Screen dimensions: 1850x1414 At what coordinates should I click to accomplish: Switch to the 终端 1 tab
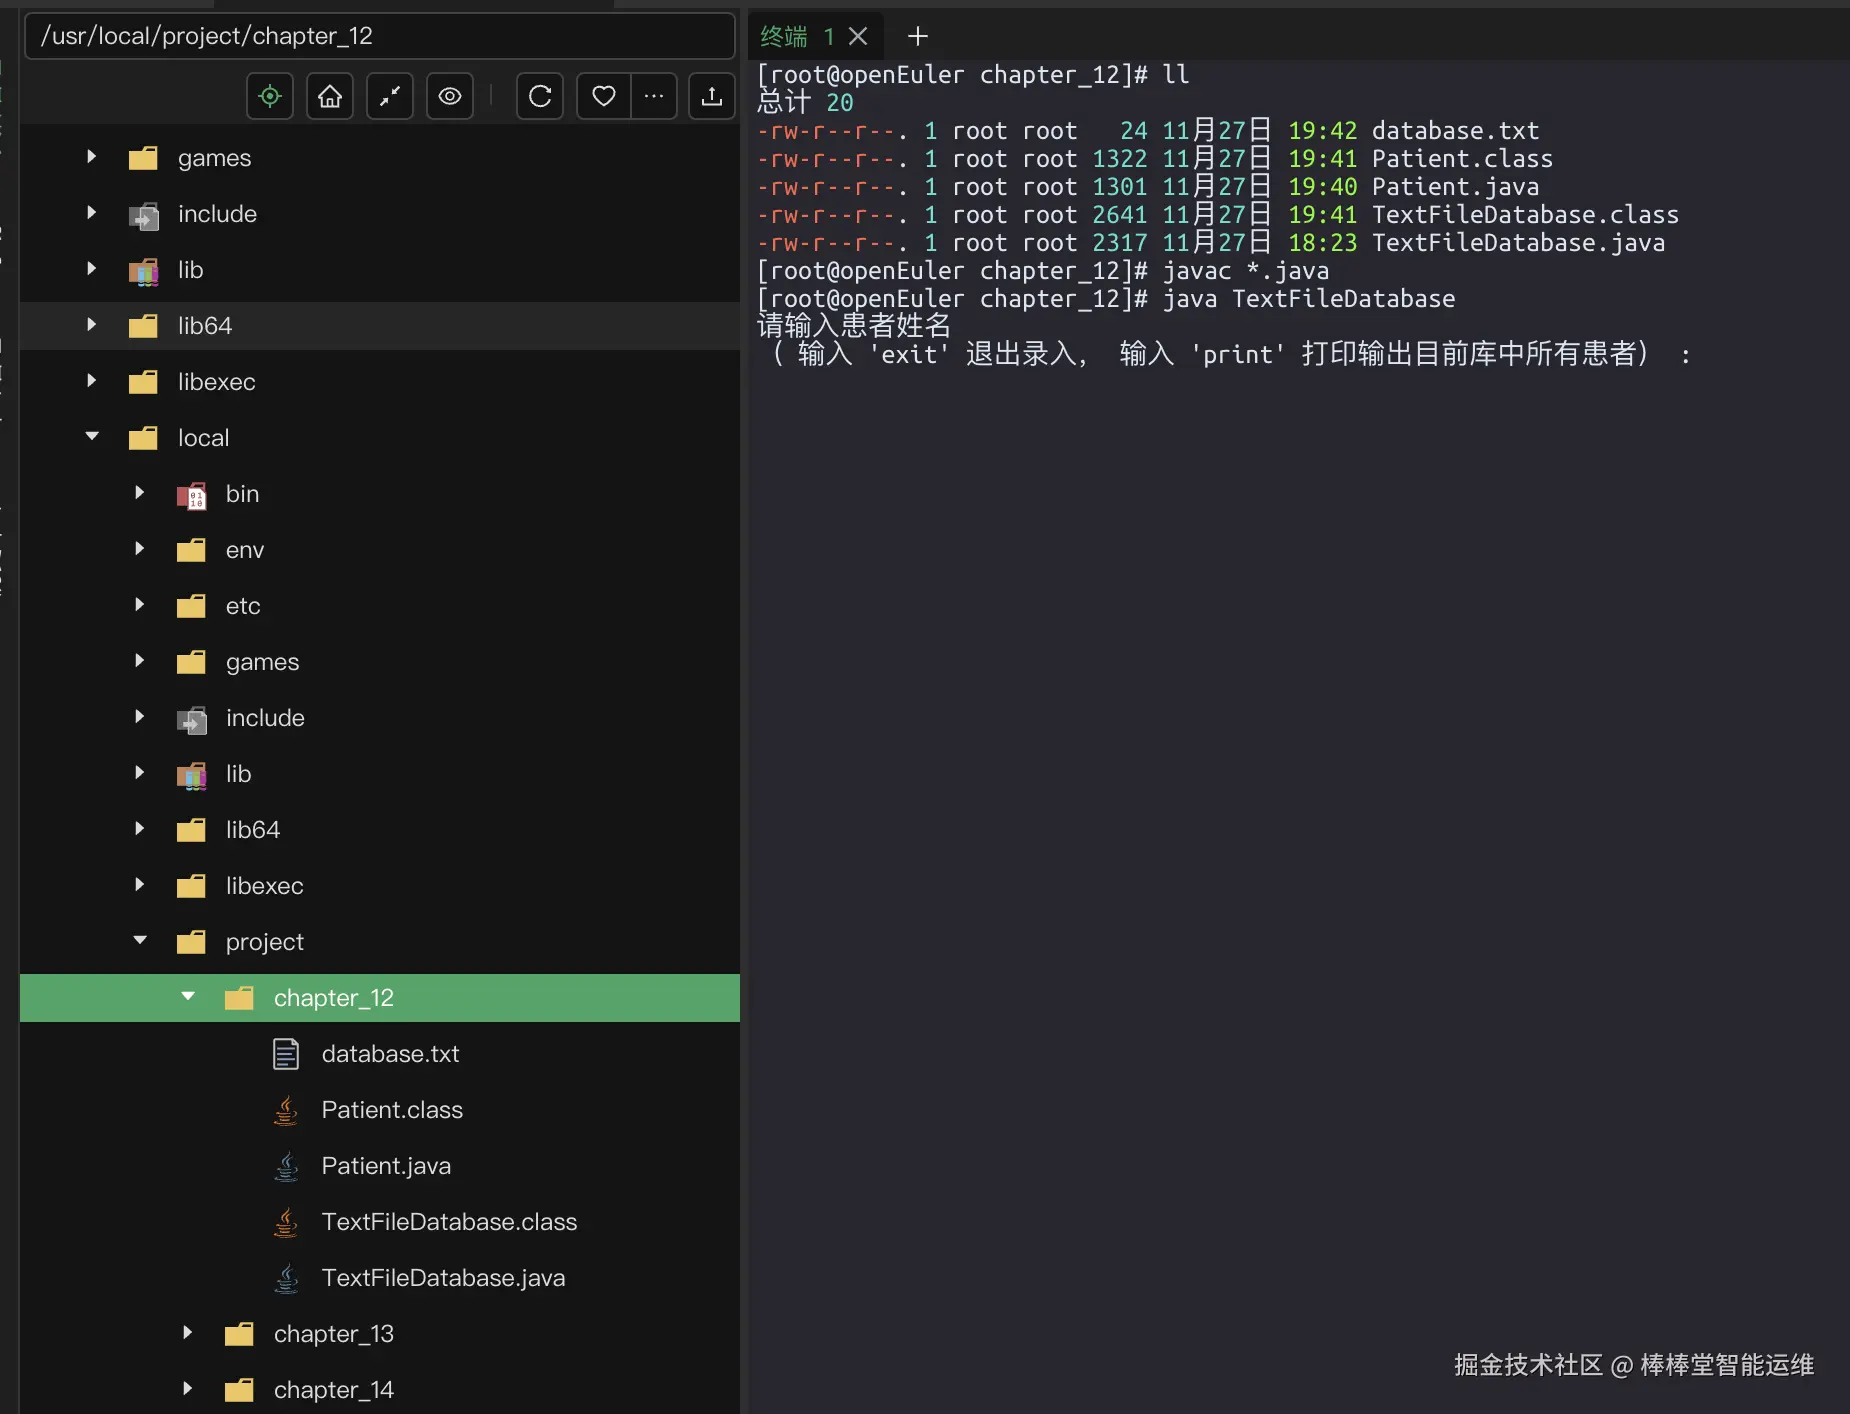pos(796,37)
